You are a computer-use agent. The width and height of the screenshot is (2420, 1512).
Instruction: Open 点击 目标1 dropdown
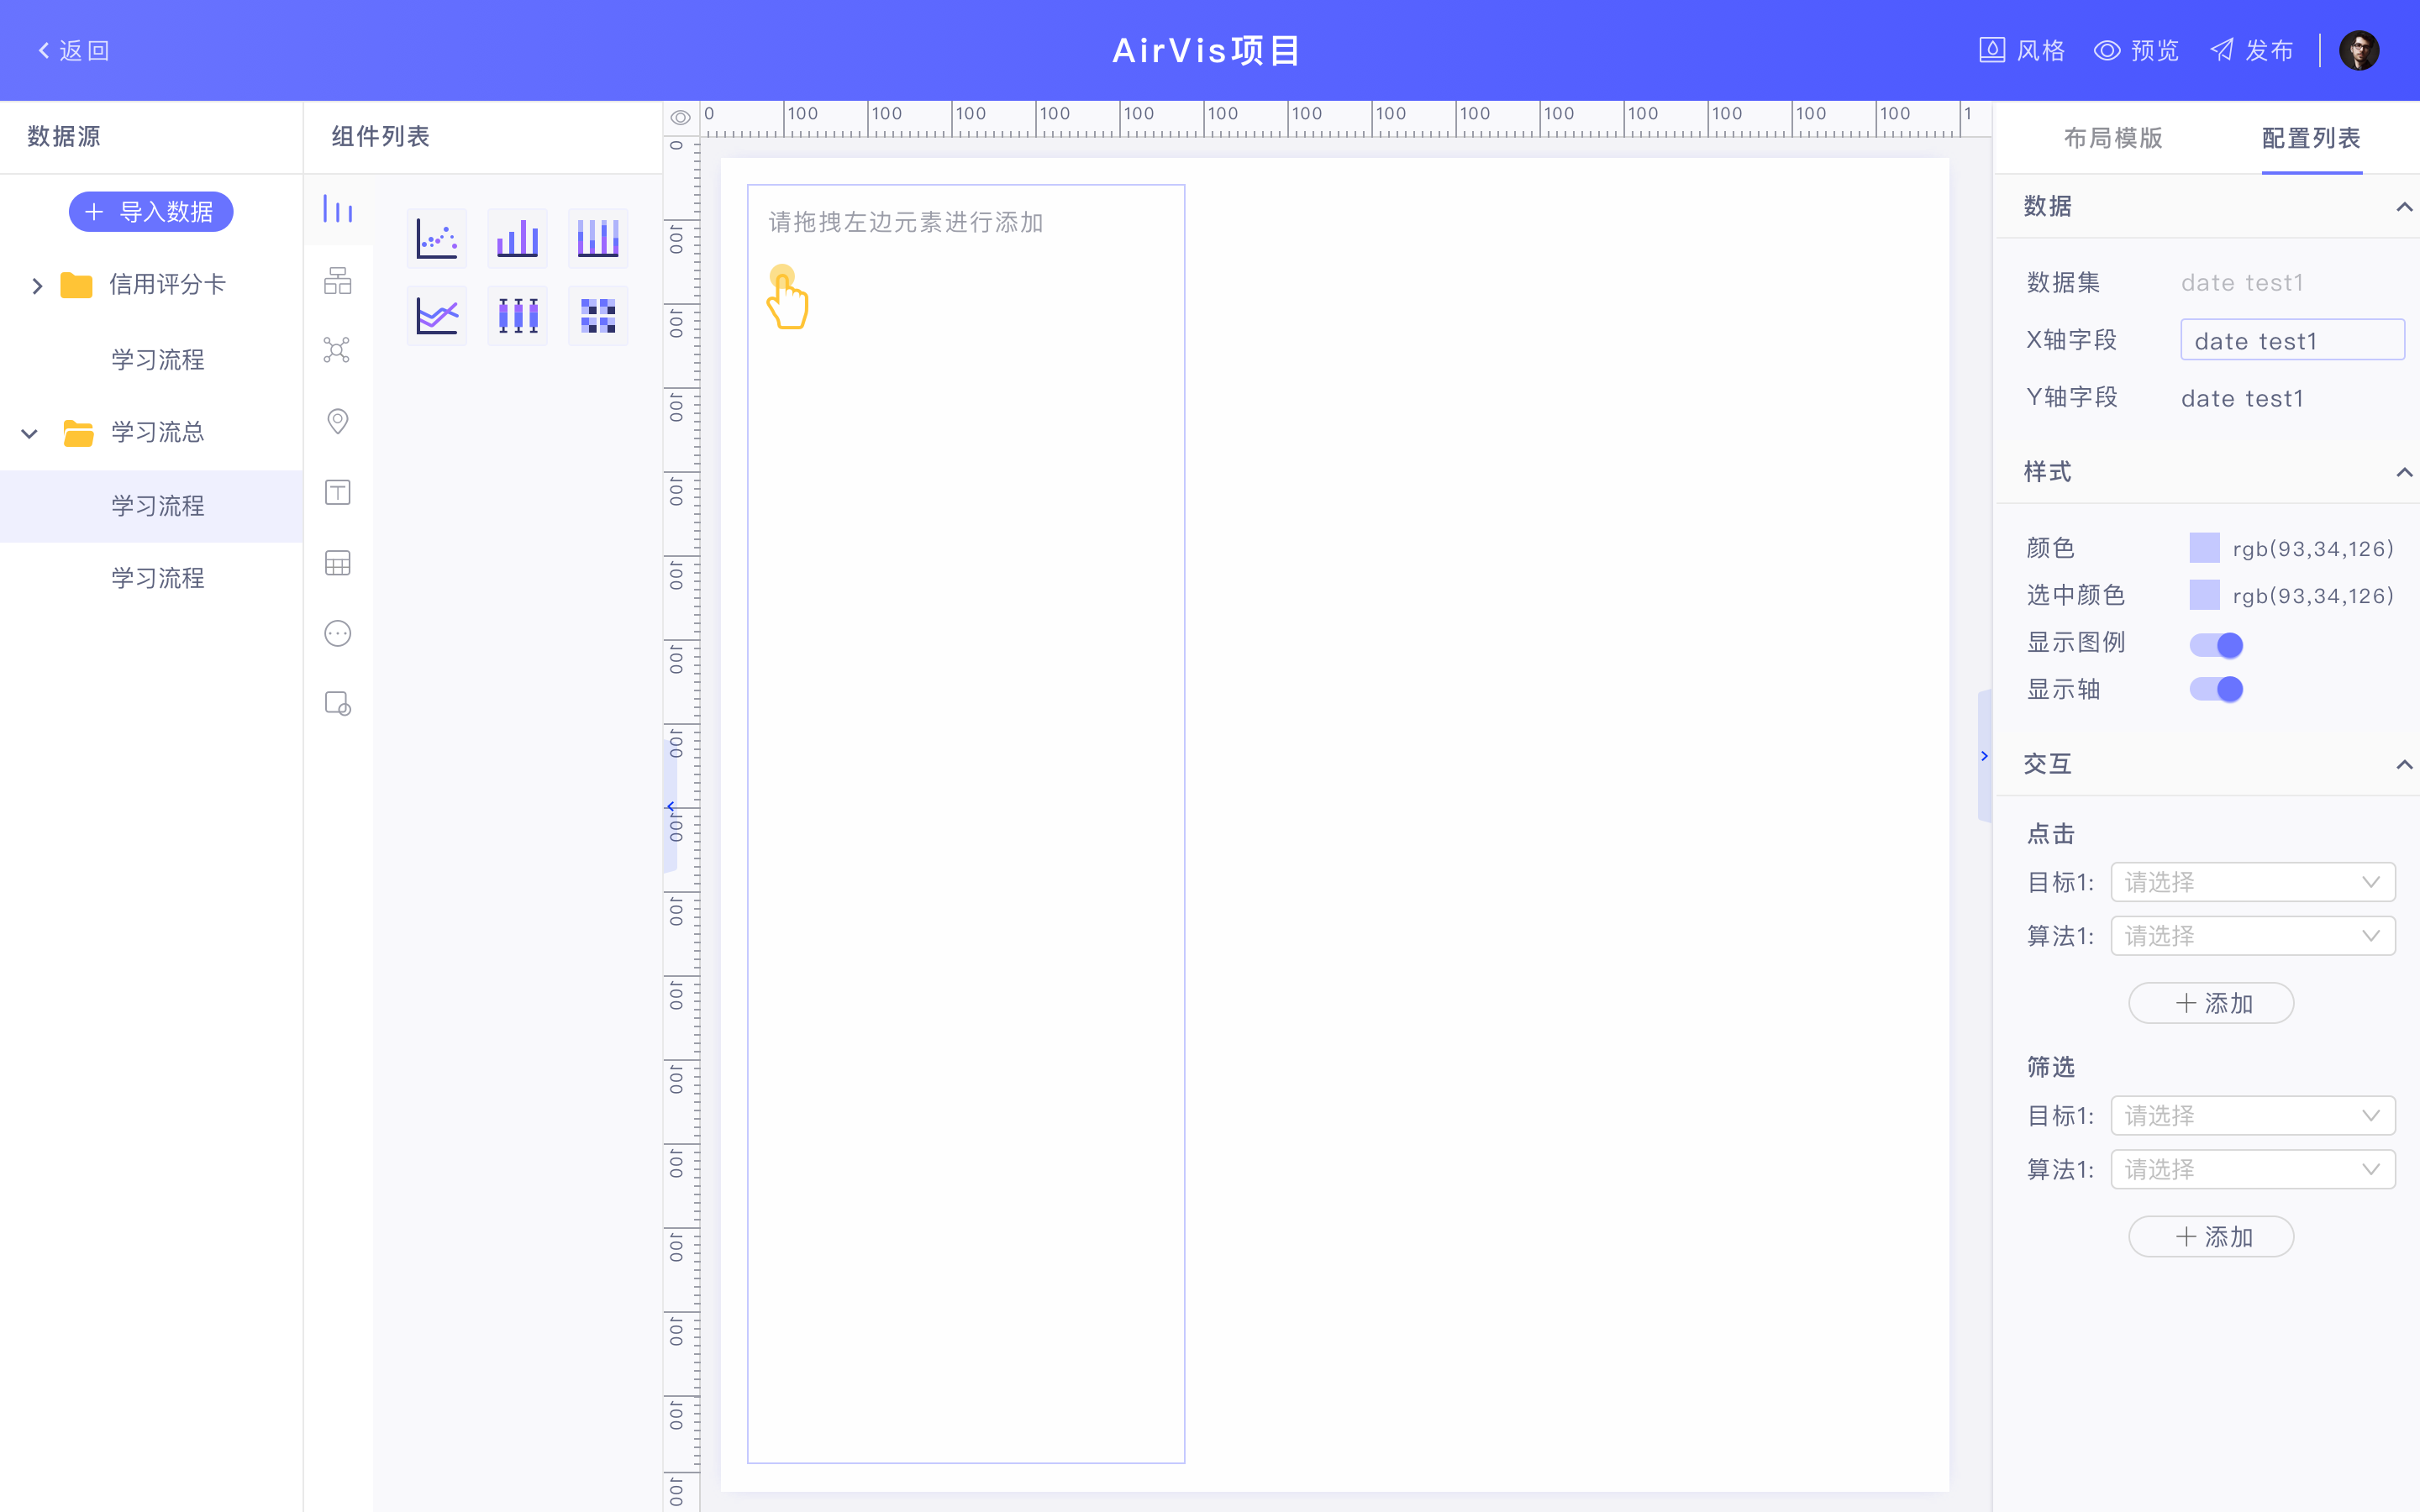click(2253, 882)
